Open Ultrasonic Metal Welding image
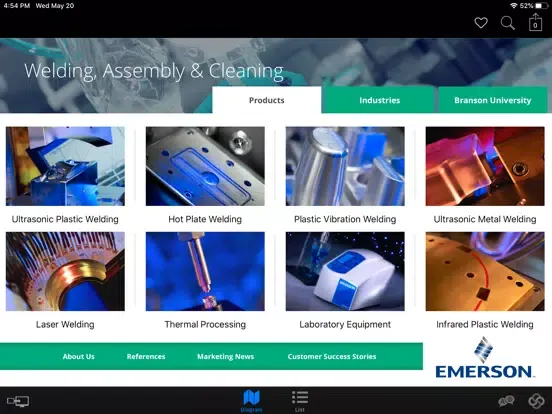 click(485, 166)
